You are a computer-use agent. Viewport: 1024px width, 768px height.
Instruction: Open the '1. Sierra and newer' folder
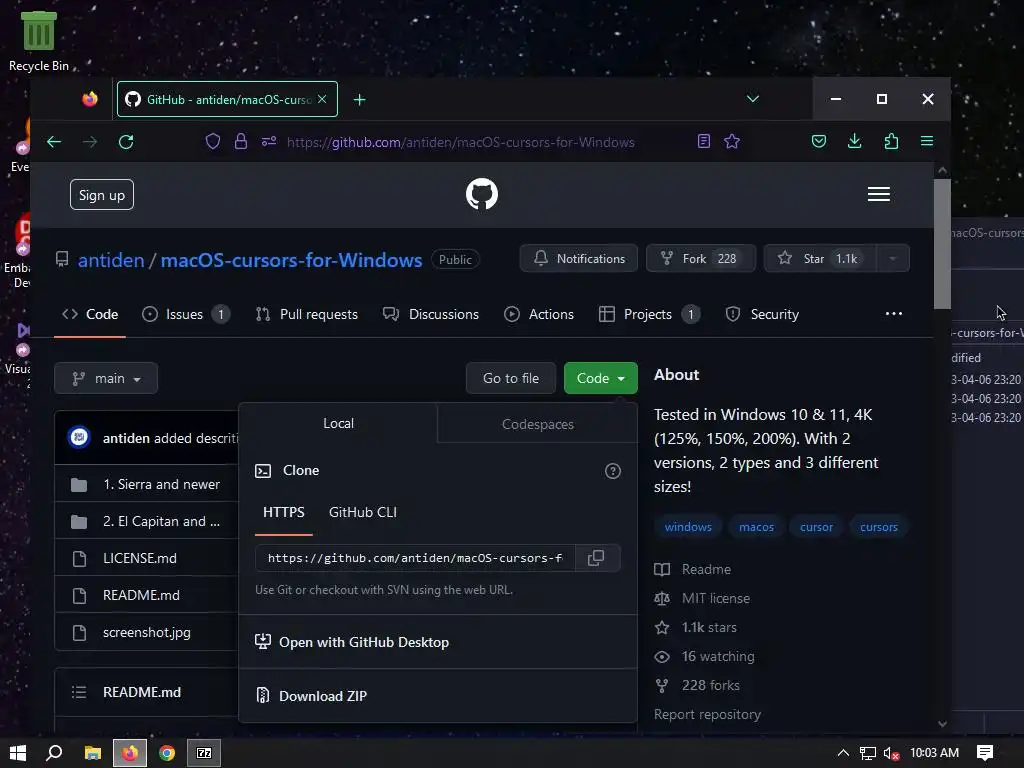[x=161, y=485]
